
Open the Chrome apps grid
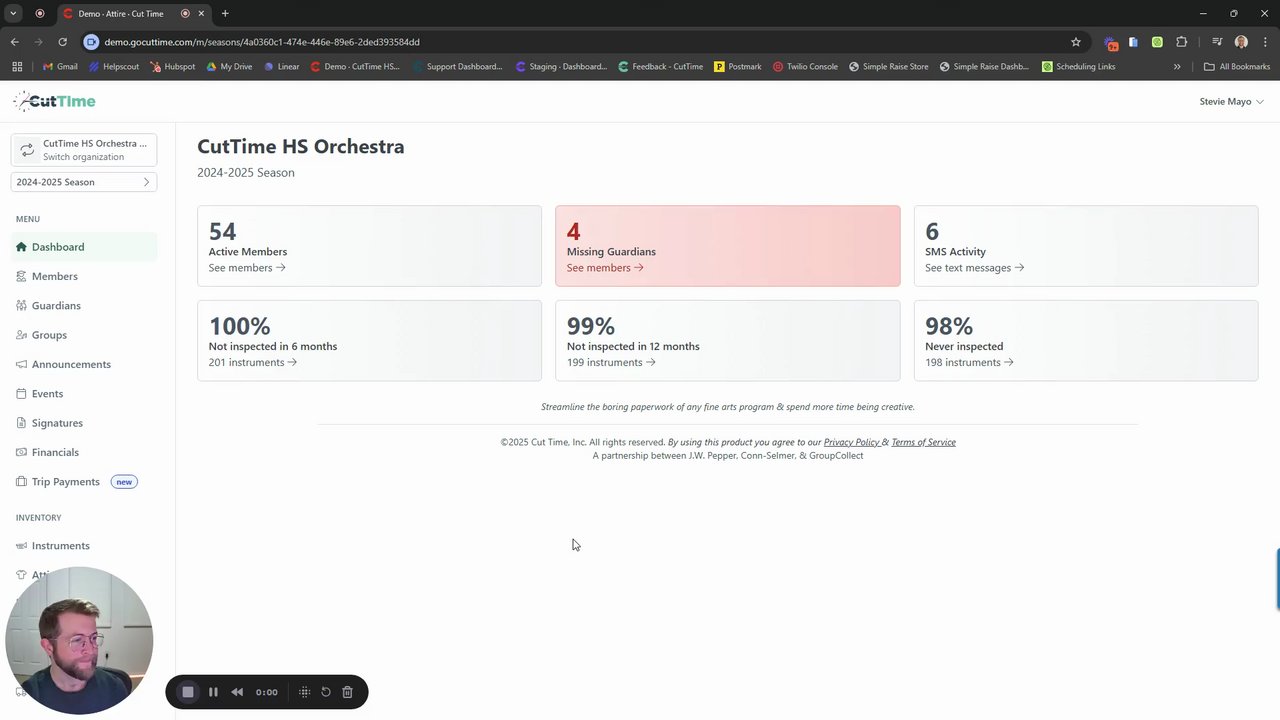coord(17,67)
